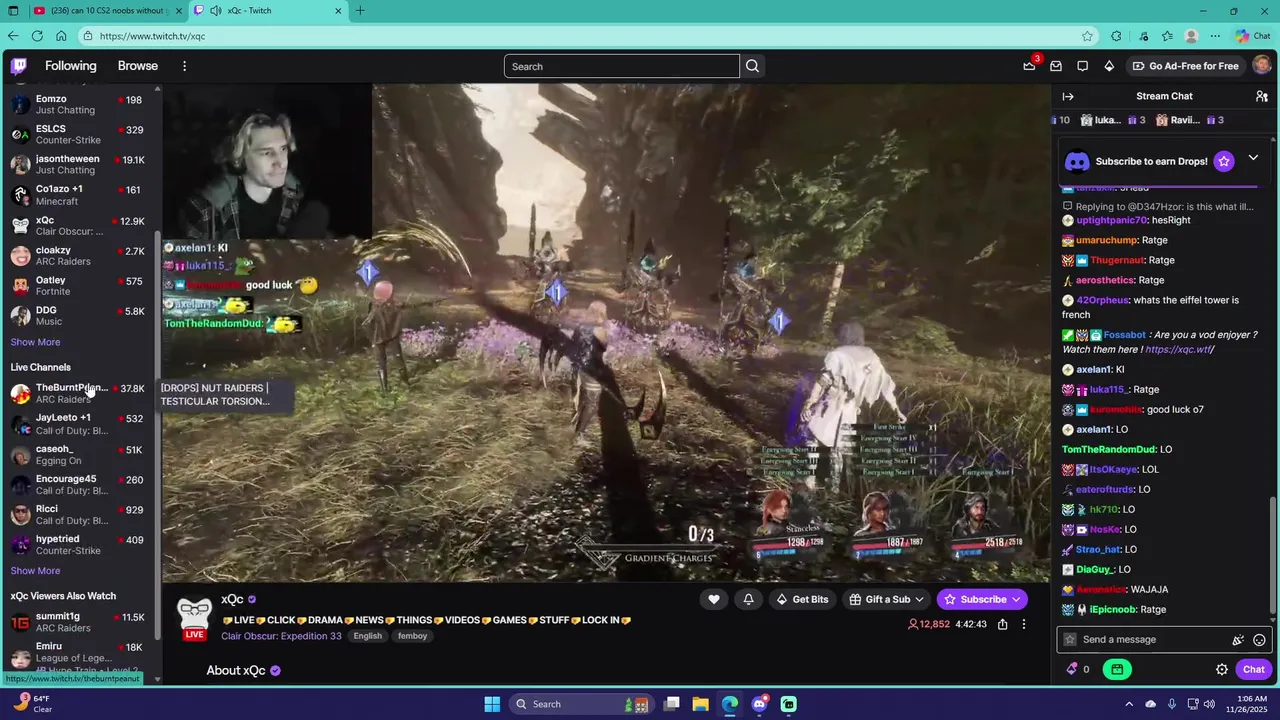Click xQc's LIVE avatar below the video
Screen dimensions: 1280x720
click(x=194, y=618)
